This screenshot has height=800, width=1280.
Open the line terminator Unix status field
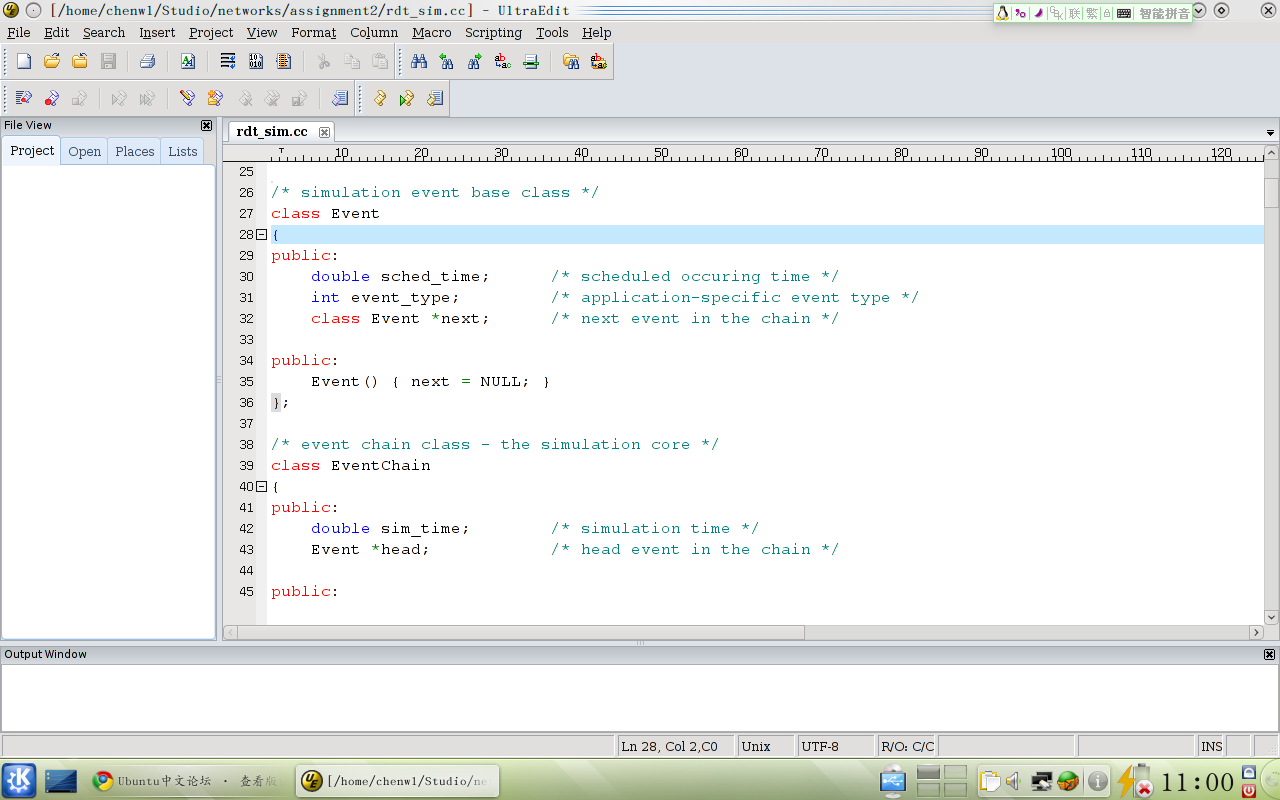coord(765,746)
